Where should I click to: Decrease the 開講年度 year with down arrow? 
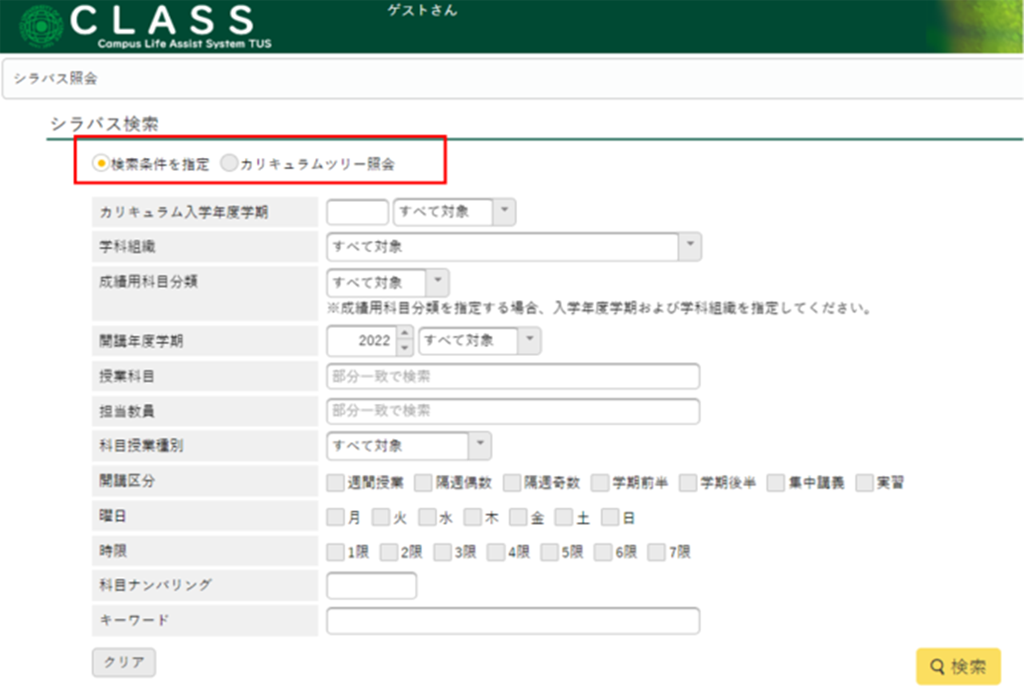(405, 348)
